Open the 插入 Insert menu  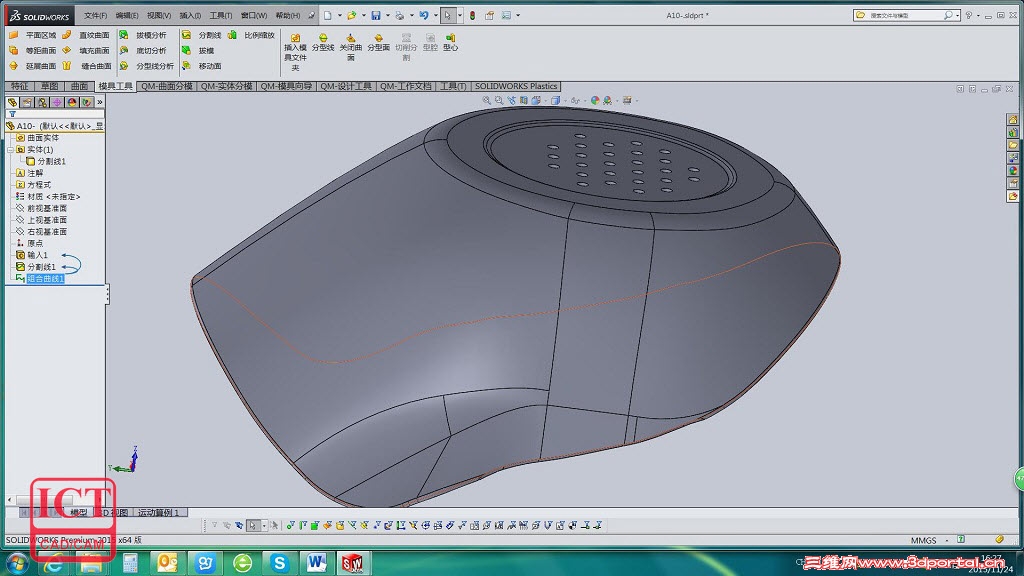pos(189,16)
